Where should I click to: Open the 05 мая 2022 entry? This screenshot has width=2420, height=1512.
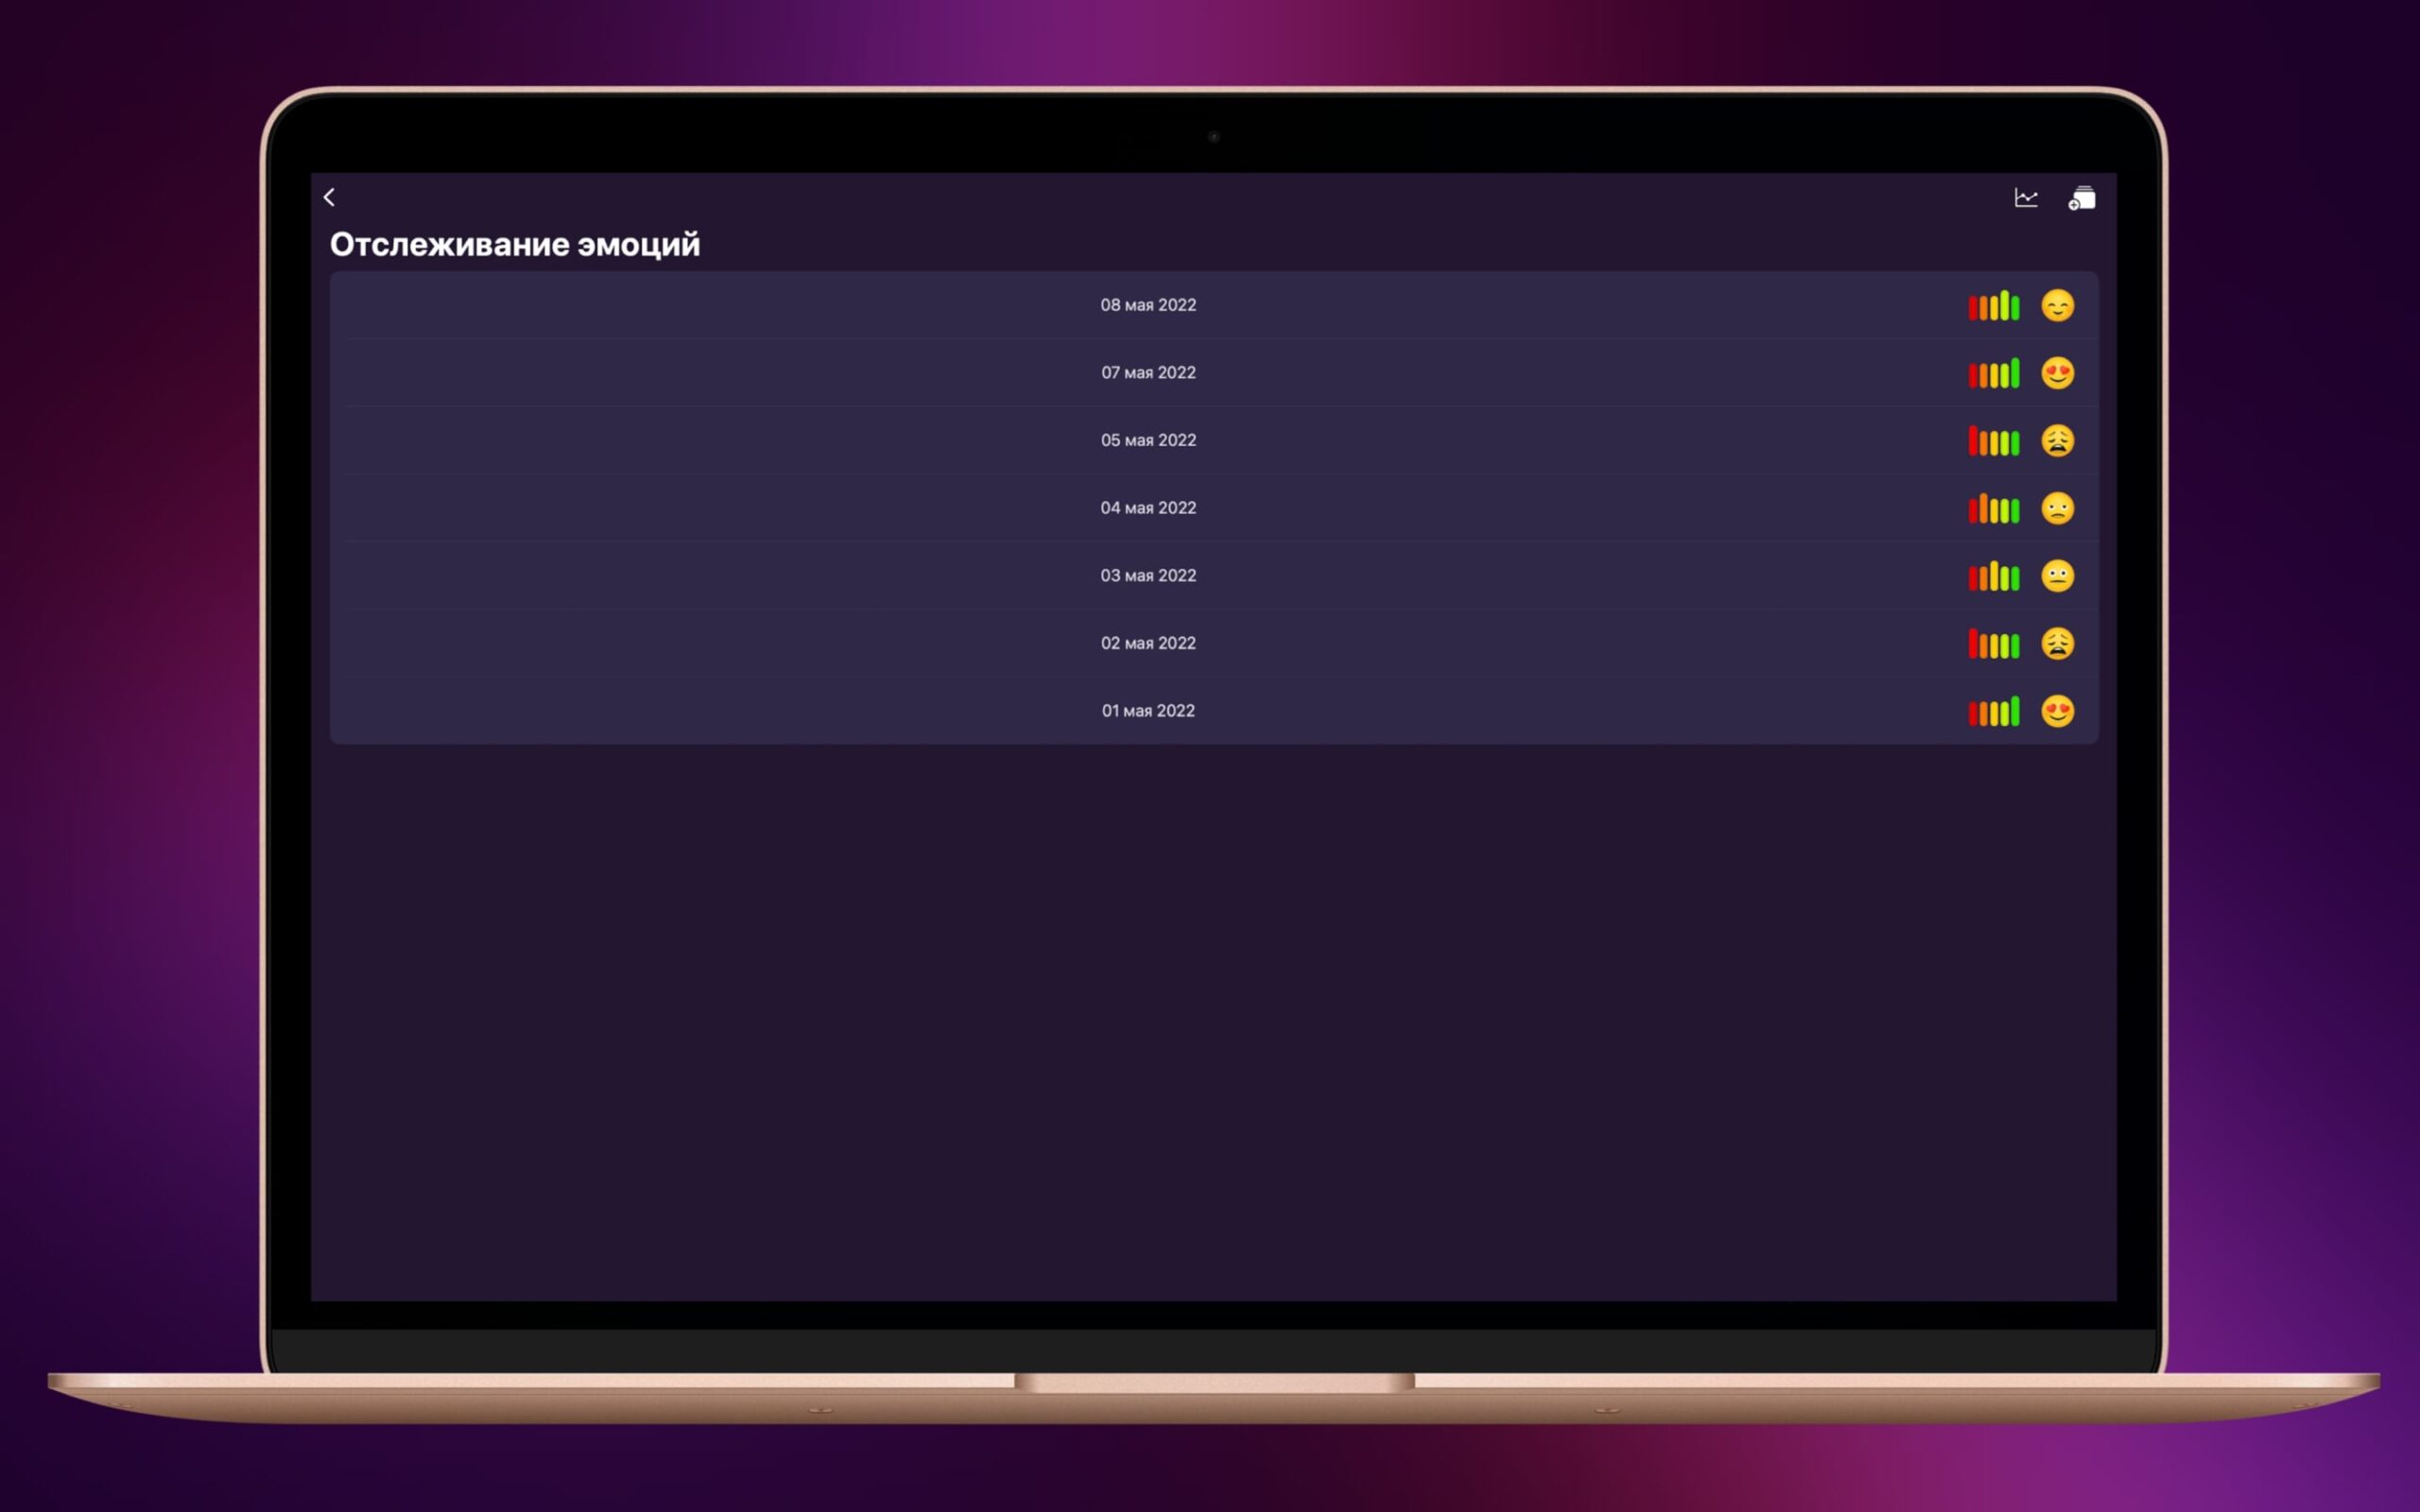coord(1148,440)
